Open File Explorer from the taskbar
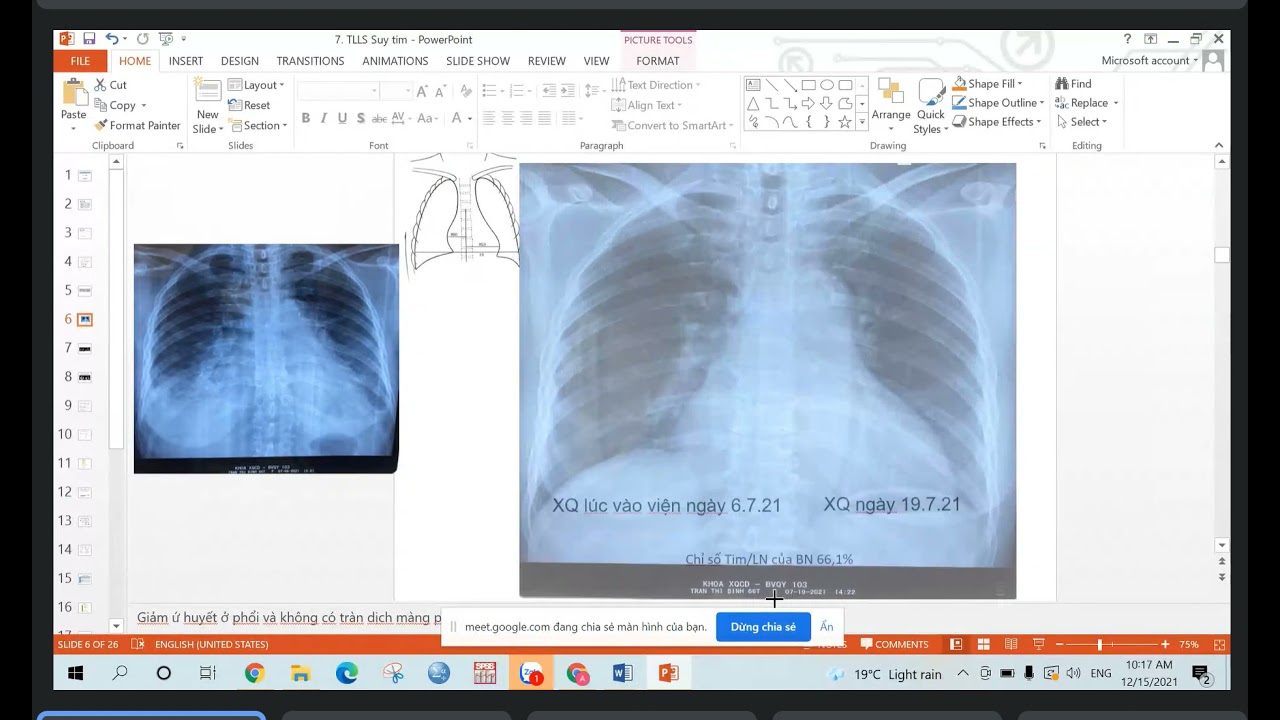The height and width of the screenshot is (720, 1280). (x=300, y=673)
